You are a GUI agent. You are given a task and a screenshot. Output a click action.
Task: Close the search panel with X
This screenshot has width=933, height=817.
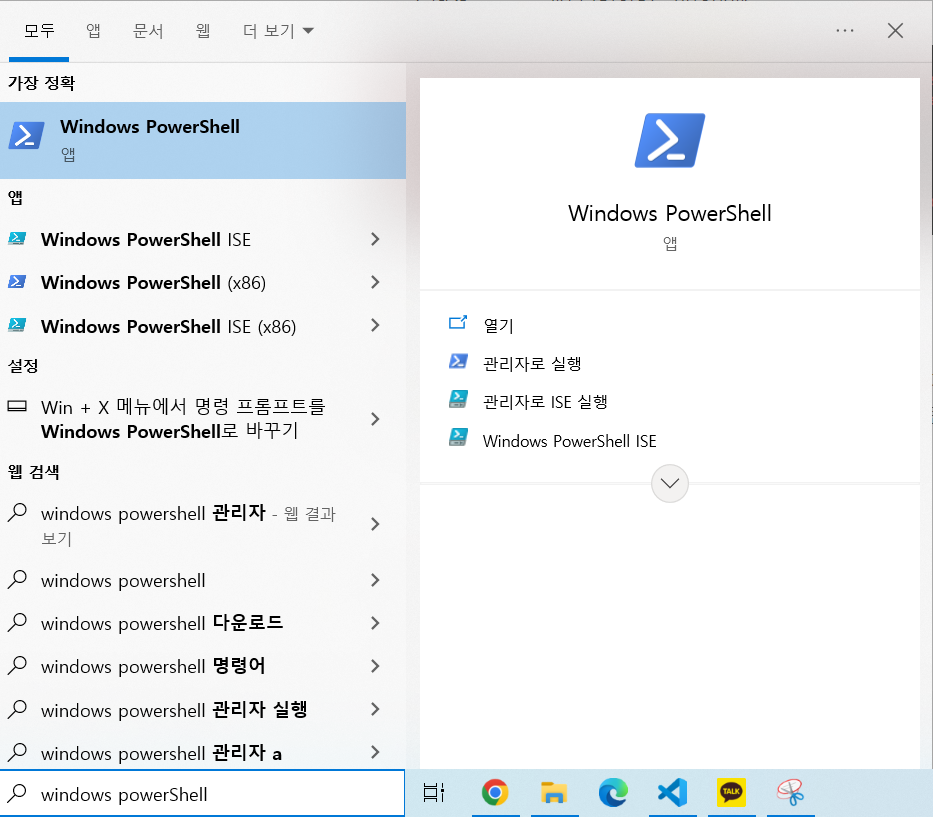pyautogui.click(x=895, y=30)
